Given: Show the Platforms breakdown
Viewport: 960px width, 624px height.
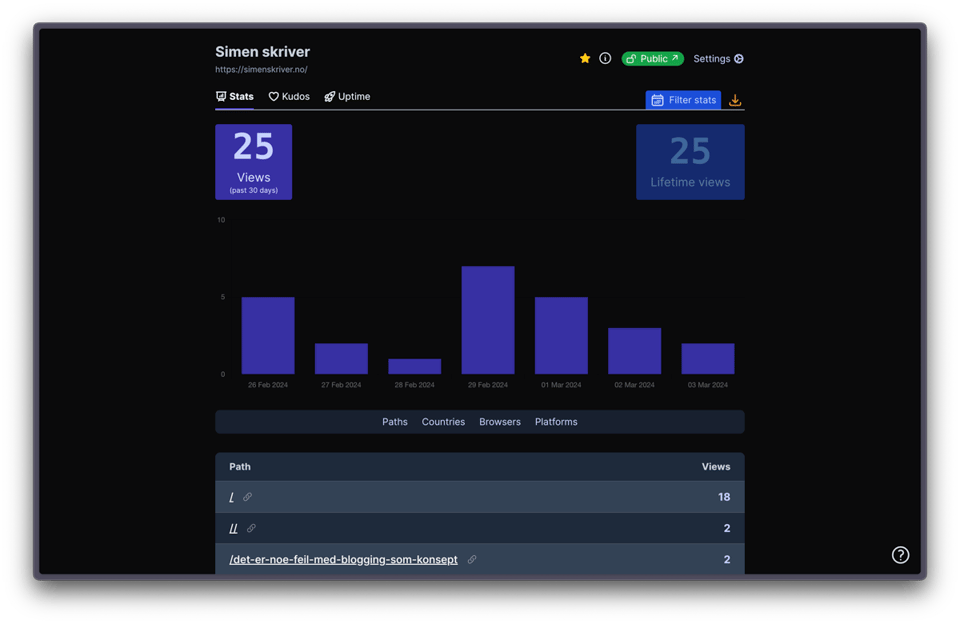Looking at the screenshot, I should tap(556, 422).
